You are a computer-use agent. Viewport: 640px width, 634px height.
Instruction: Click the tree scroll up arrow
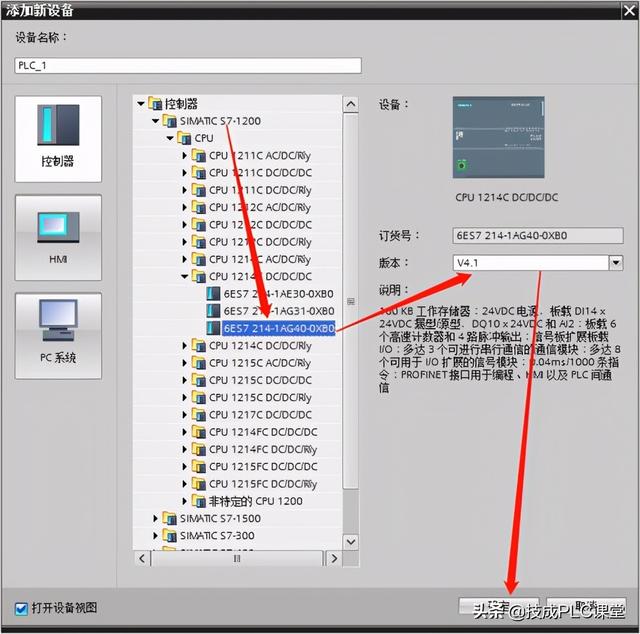[351, 104]
